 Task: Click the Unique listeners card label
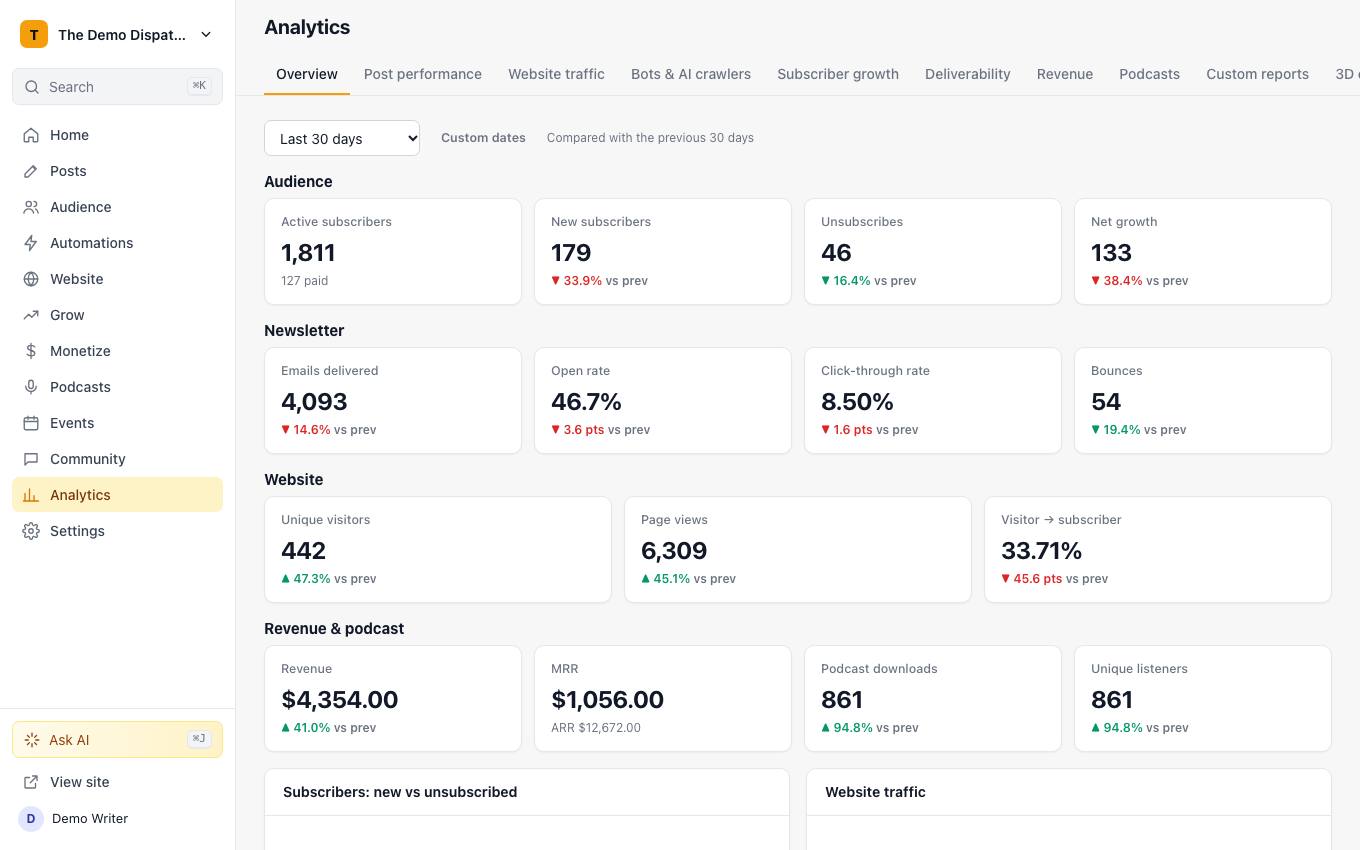point(1139,669)
